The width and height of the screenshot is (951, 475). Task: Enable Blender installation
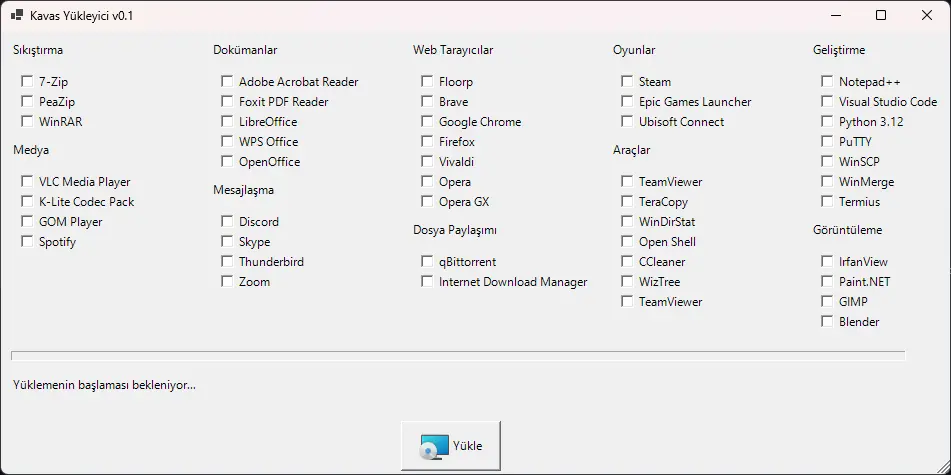[x=827, y=322]
